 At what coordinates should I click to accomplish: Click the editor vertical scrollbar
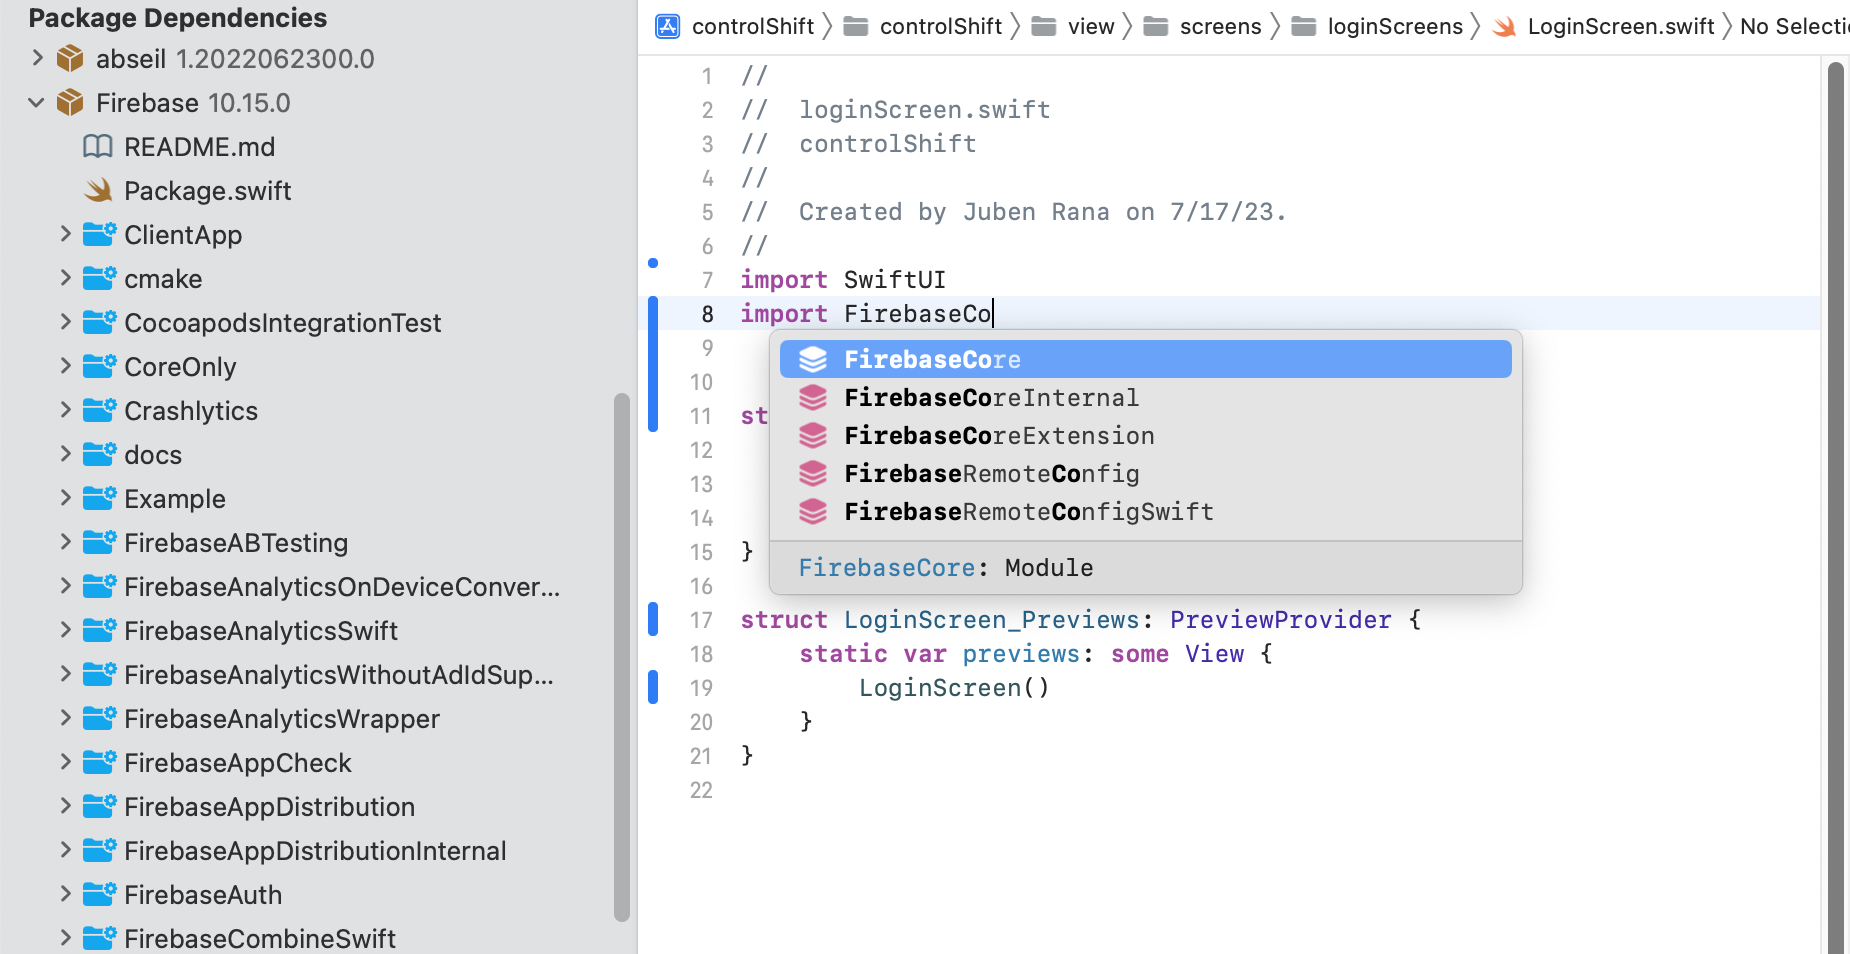[1835, 507]
